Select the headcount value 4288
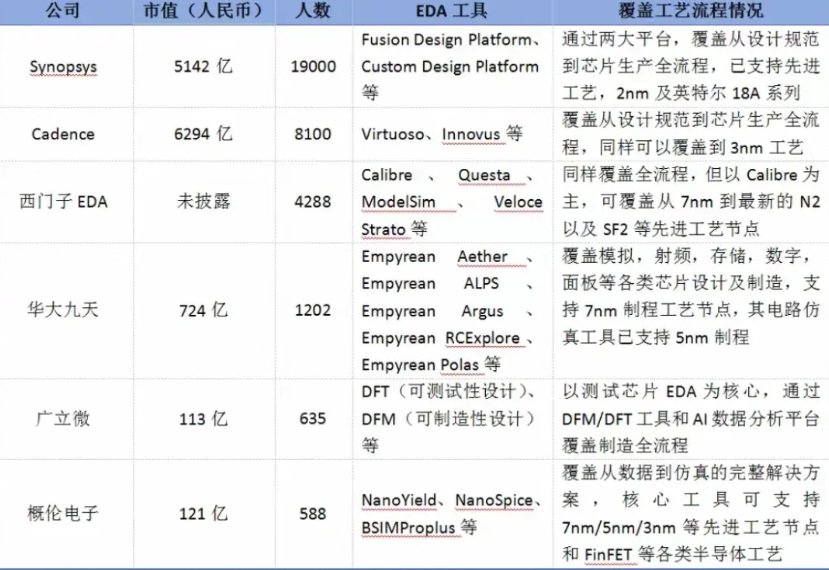The width and height of the screenshot is (829, 570). click(313, 201)
